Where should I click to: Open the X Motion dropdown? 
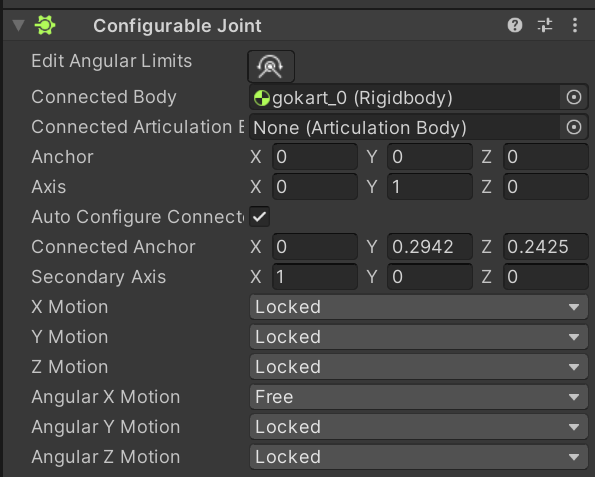(x=419, y=307)
